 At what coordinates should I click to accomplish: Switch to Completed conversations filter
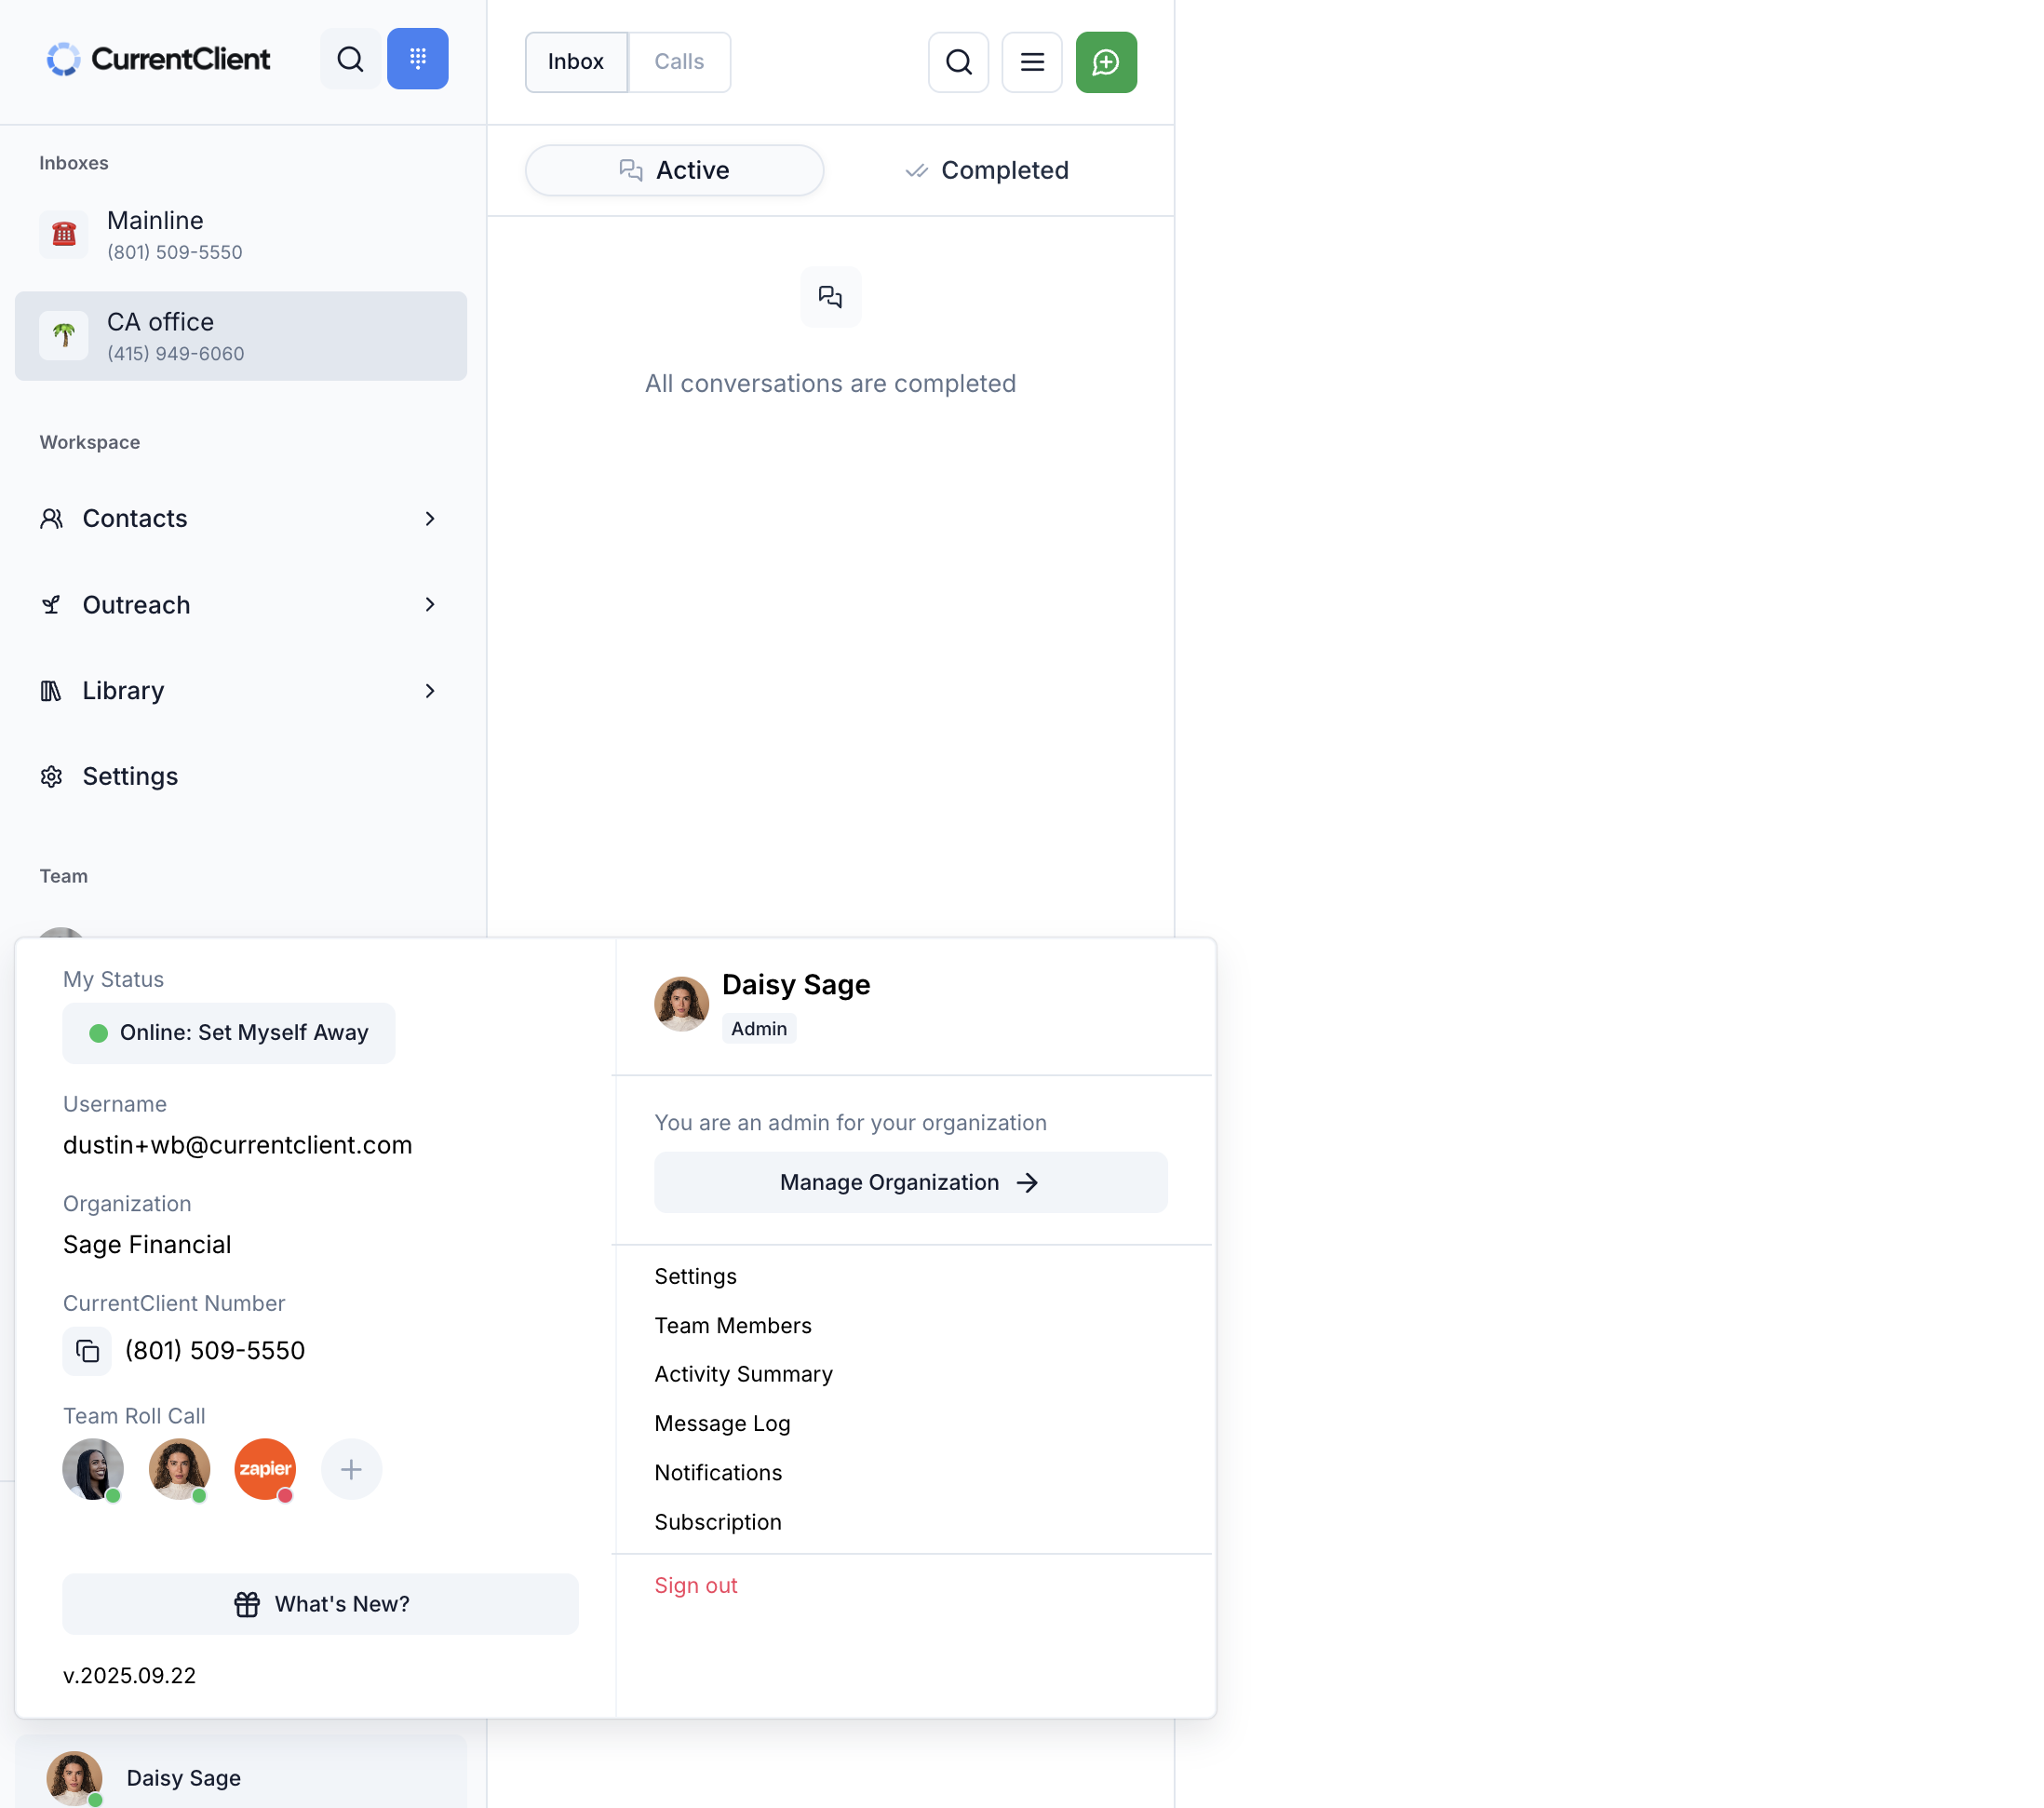(x=986, y=170)
